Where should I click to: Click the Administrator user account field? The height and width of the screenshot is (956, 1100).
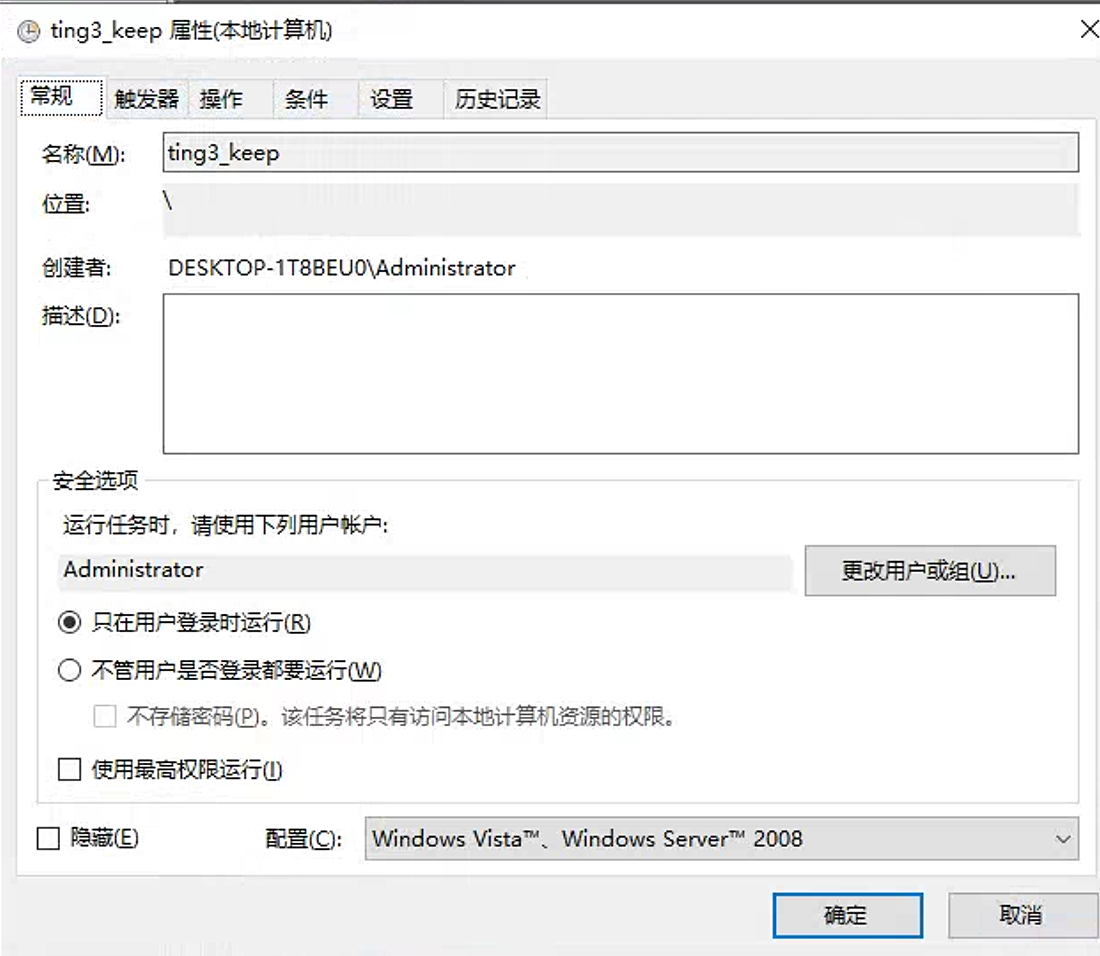[x=425, y=571]
